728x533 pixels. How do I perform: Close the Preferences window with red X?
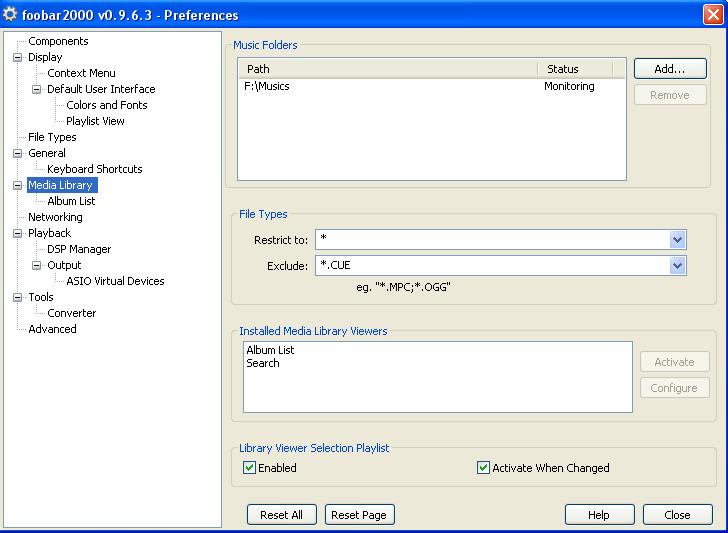click(x=713, y=14)
